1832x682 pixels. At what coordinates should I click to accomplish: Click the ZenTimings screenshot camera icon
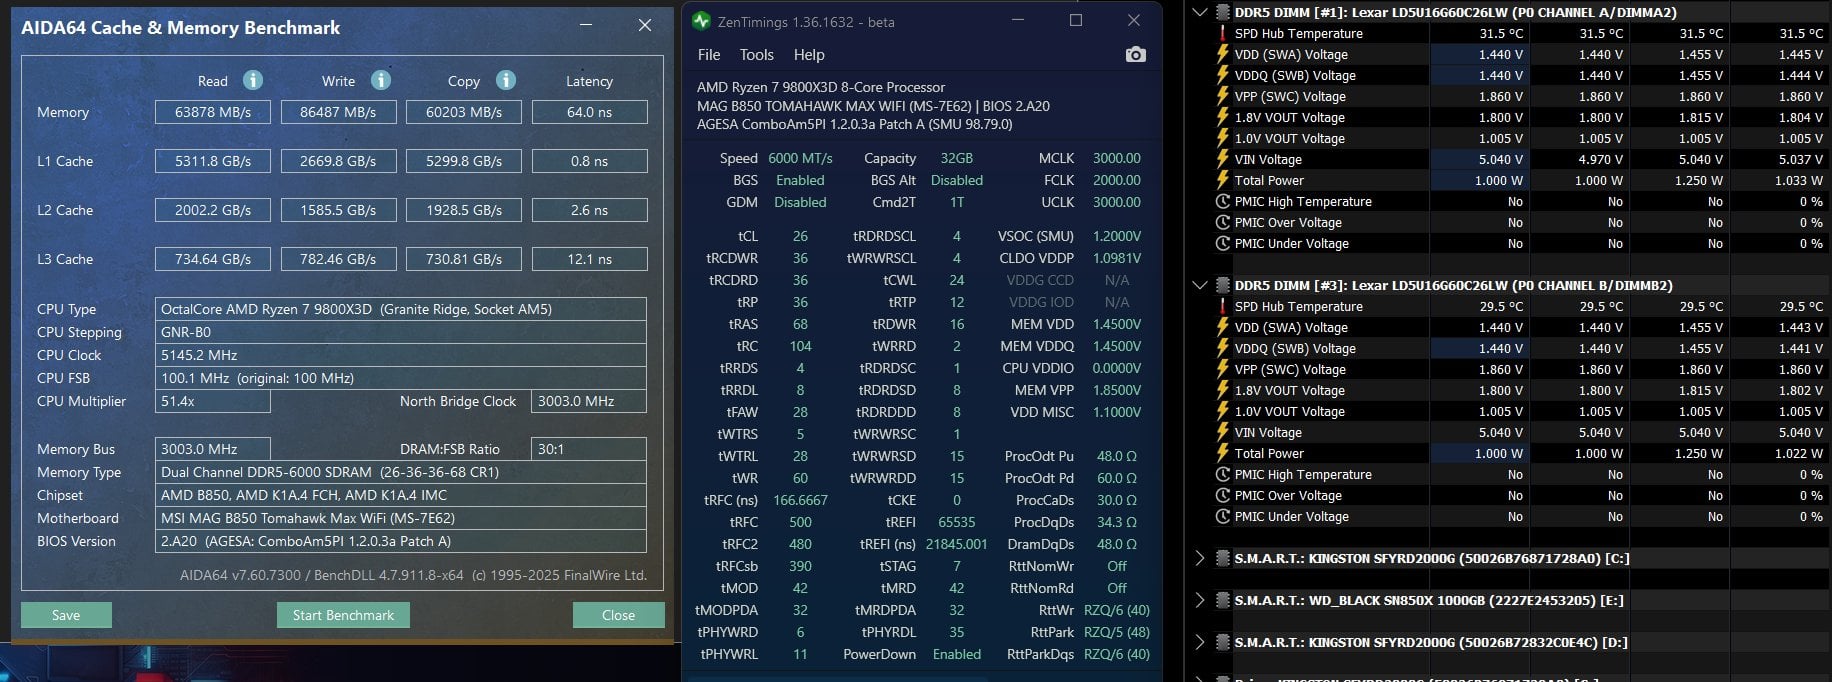pyautogui.click(x=1136, y=55)
